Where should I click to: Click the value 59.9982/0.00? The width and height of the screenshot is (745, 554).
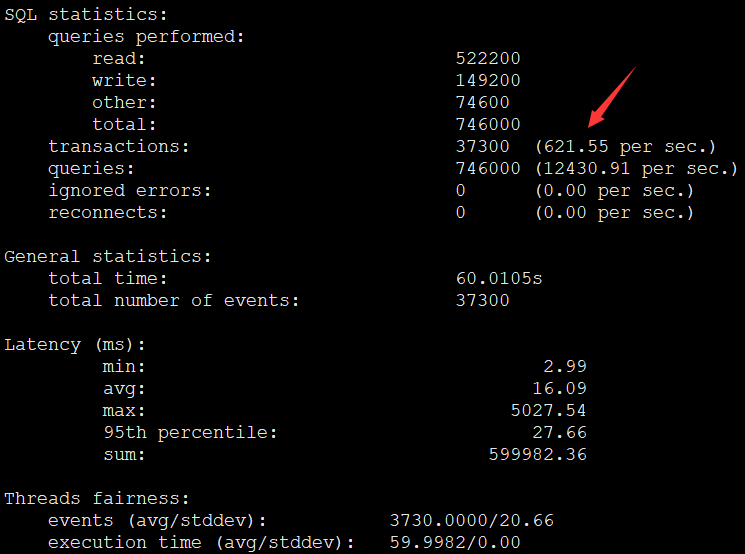click(x=455, y=543)
